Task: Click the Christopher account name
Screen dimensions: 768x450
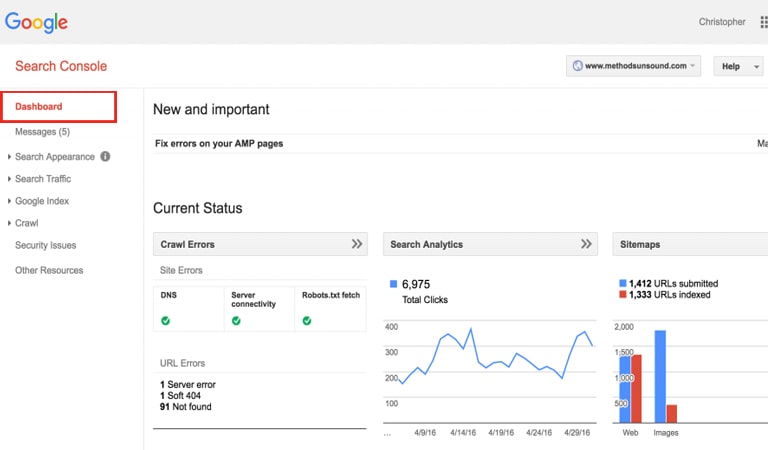Action: (x=722, y=22)
